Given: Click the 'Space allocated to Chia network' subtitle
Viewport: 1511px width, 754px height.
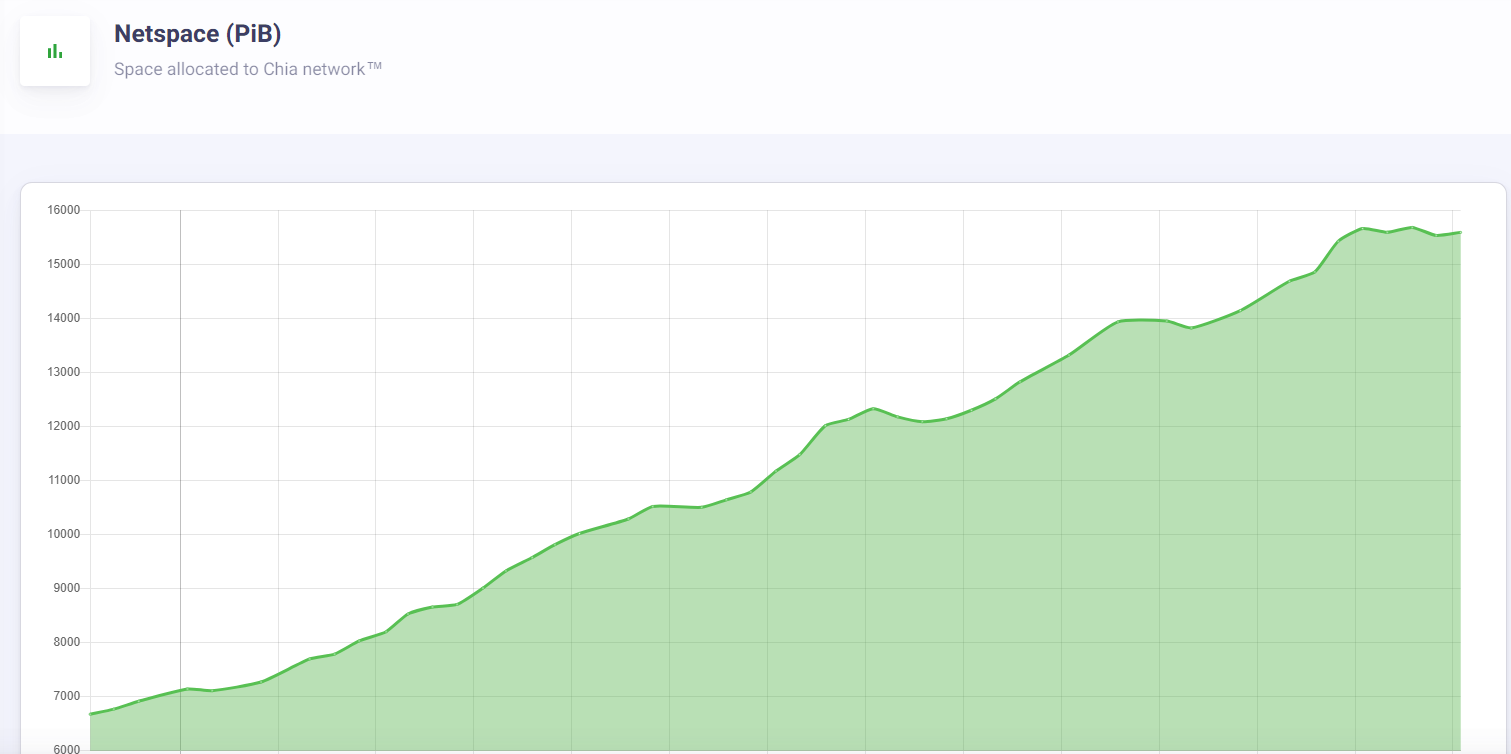Looking at the screenshot, I should pyautogui.click(x=248, y=70).
